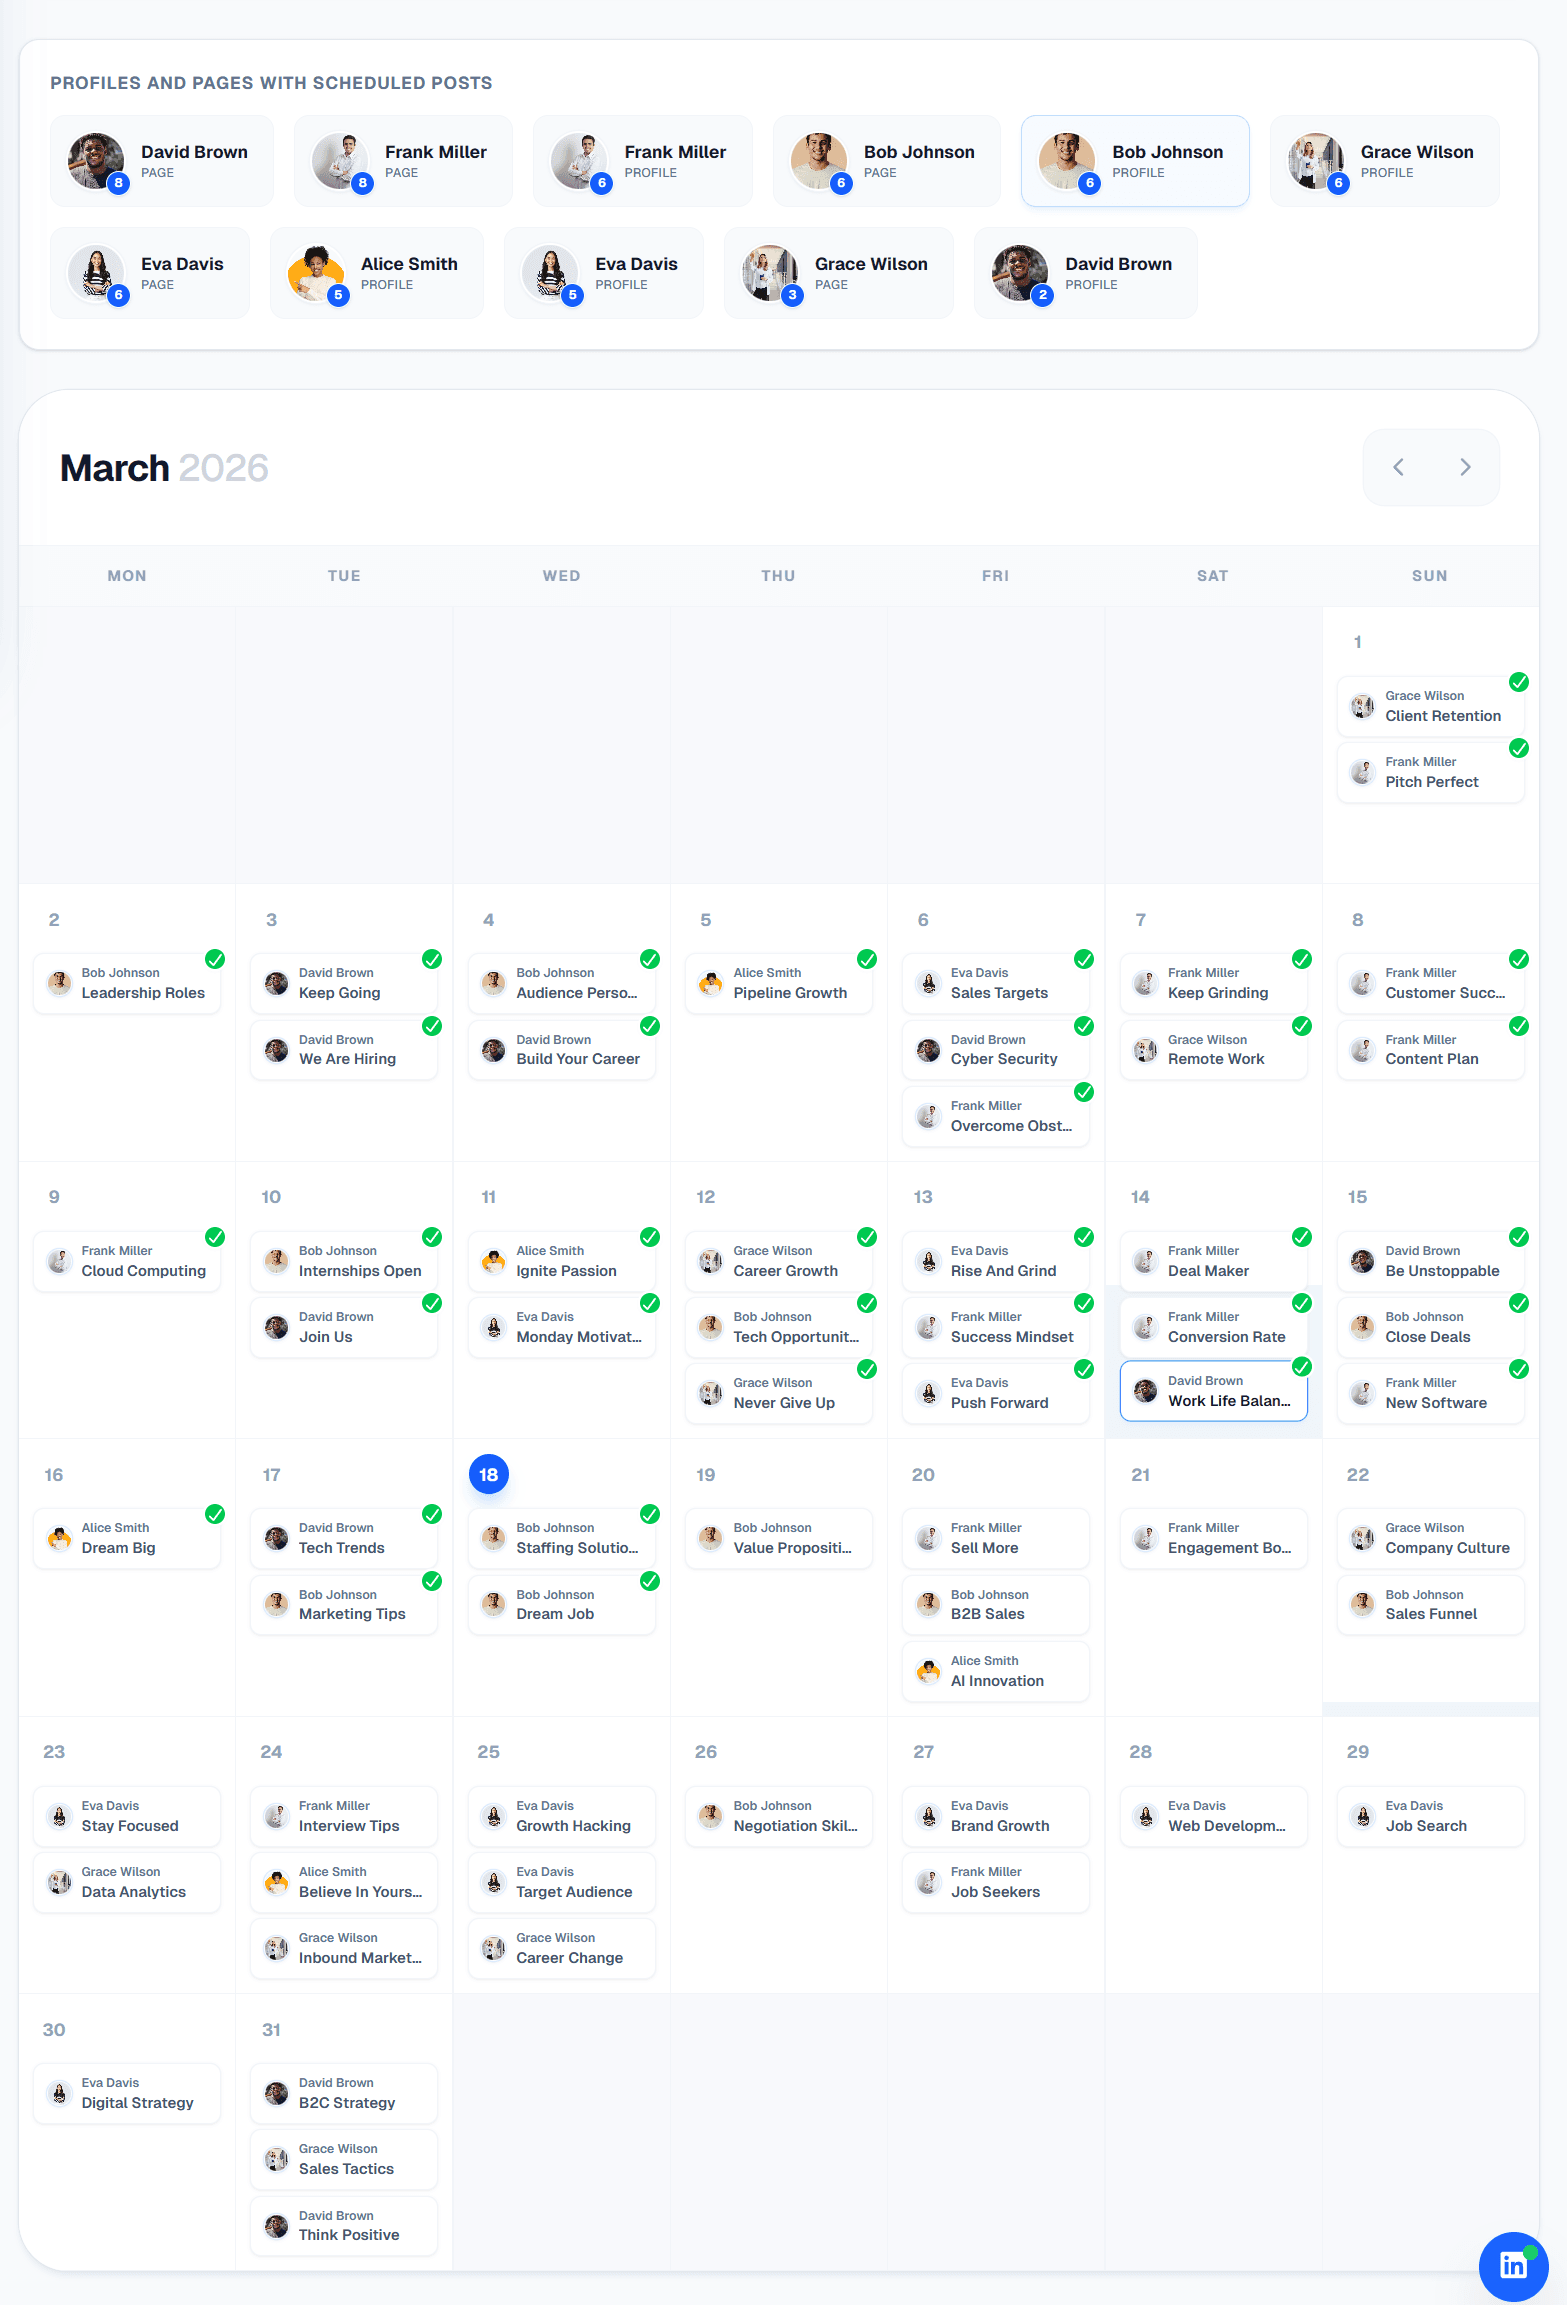Image resolution: width=1567 pixels, height=2305 pixels.
Task: Click the green check on Close Deals
Action: coord(1518,1303)
